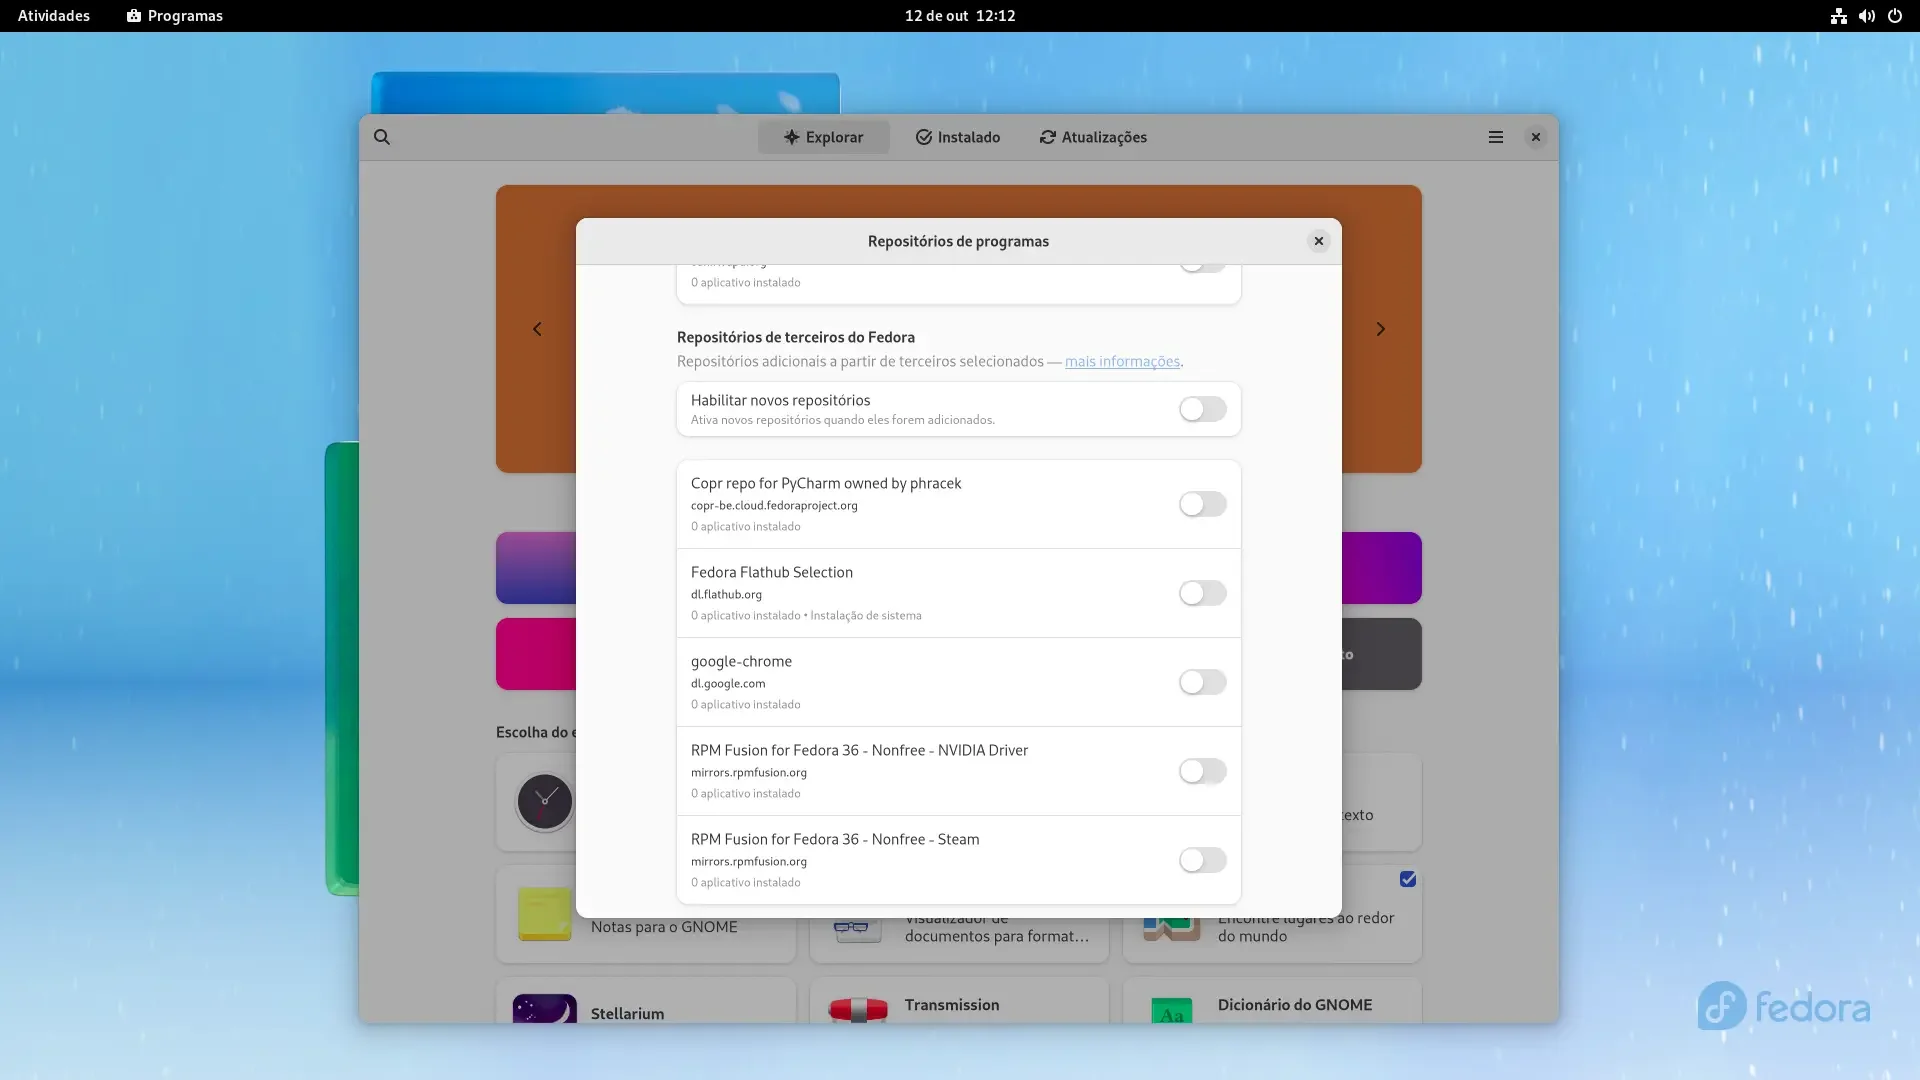Go to previous banner with left arrow
Viewport: 1920px width, 1080px height.
[537, 329]
